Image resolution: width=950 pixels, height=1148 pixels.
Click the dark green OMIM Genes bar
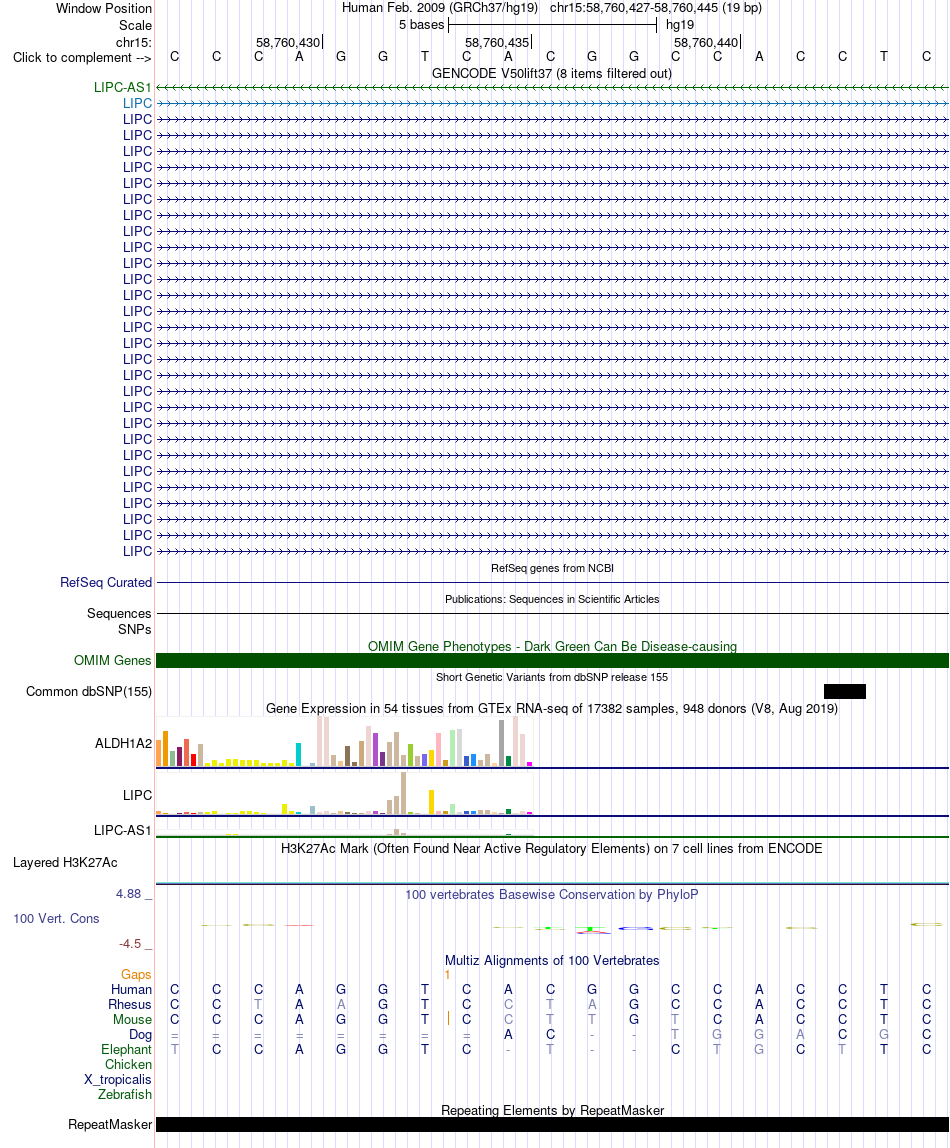(x=553, y=660)
